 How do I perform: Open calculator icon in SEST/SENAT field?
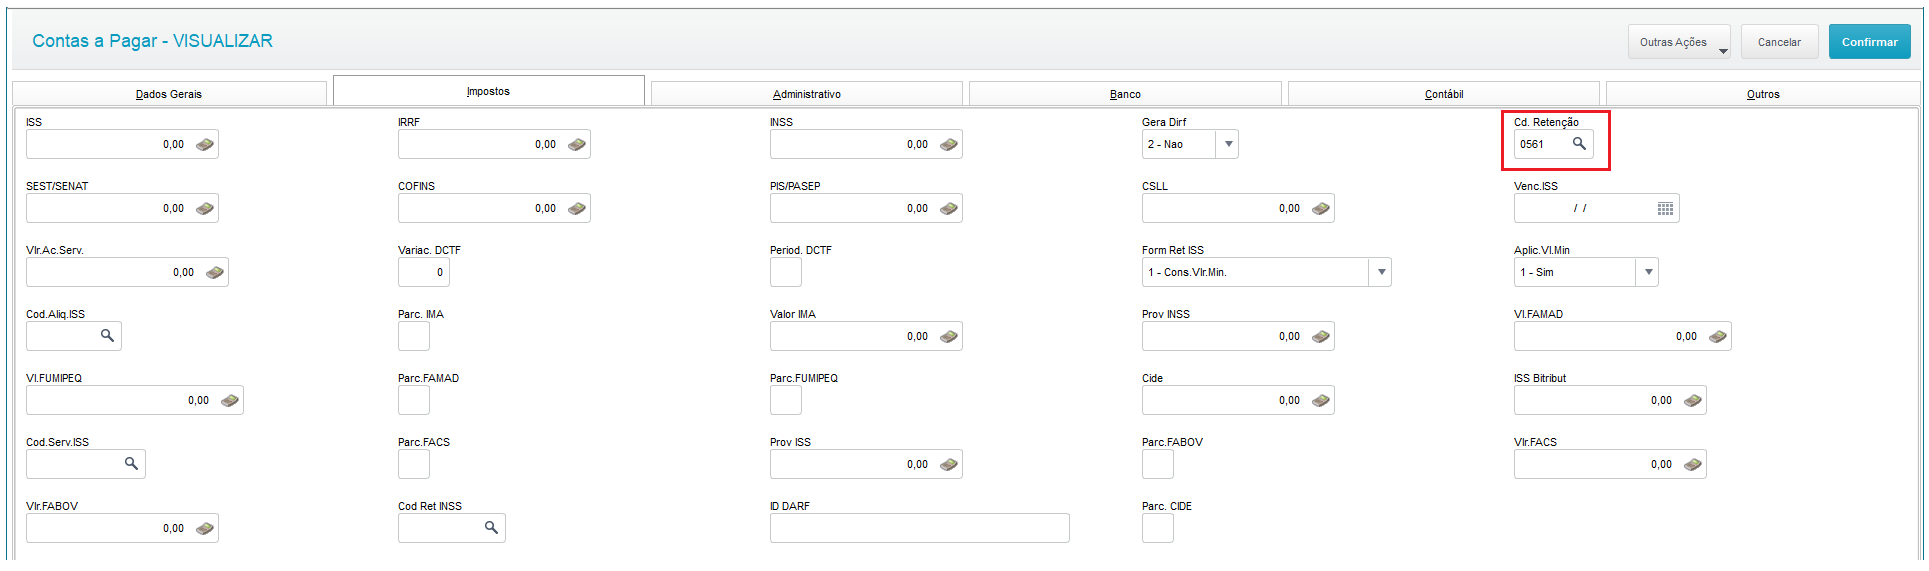204,209
